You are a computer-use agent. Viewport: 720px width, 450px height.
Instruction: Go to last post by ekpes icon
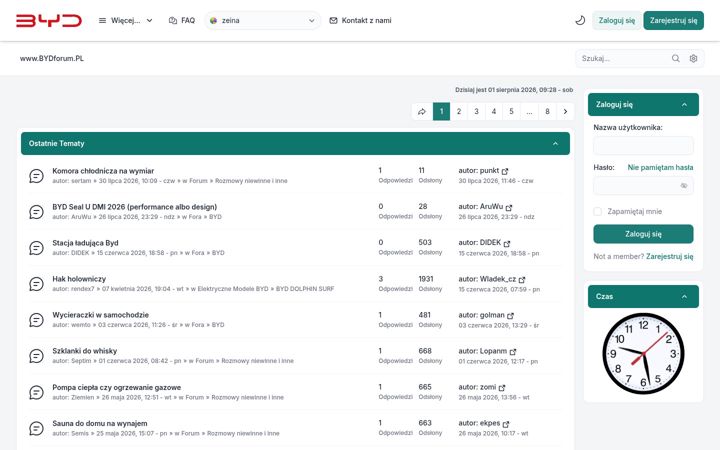(x=506, y=424)
